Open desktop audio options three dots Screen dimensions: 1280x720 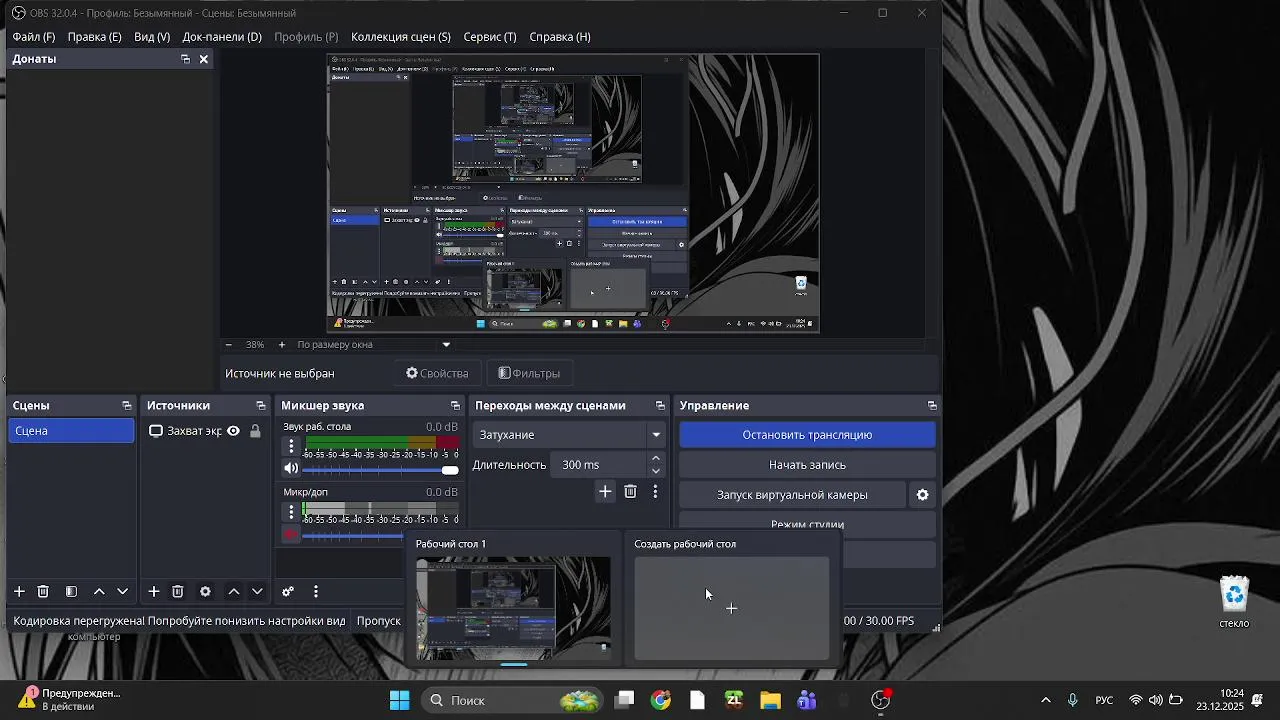coord(291,446)
